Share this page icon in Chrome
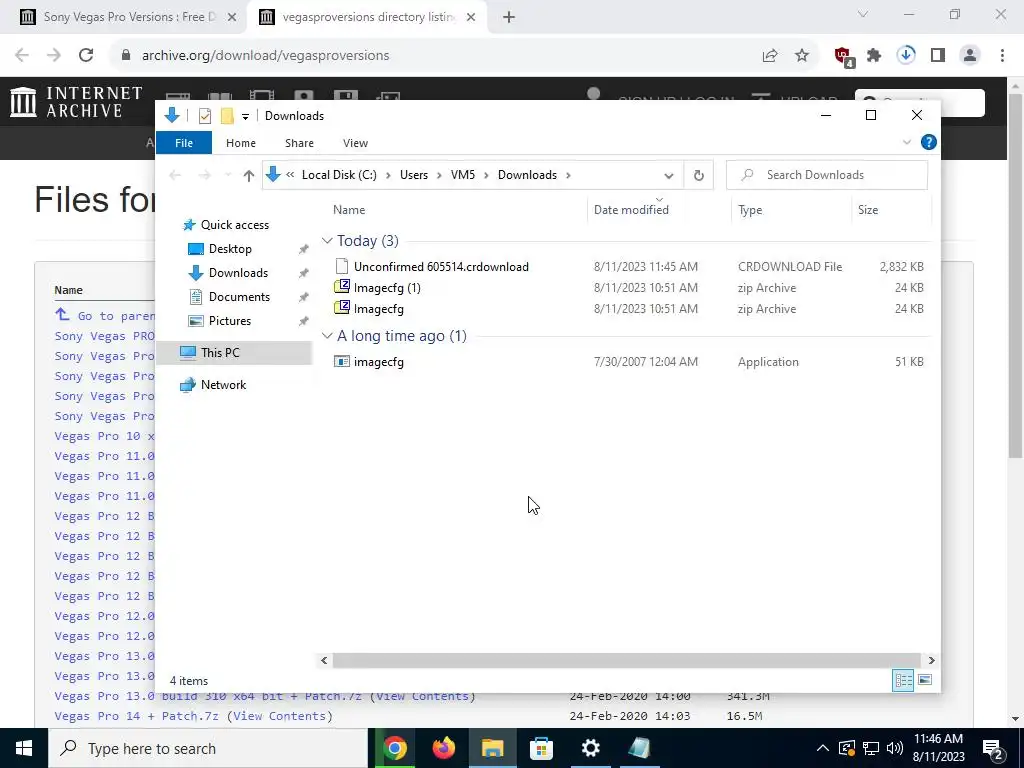Image resolution: width=1024 pixels, height=768 pixels. [x=770, y=56]
